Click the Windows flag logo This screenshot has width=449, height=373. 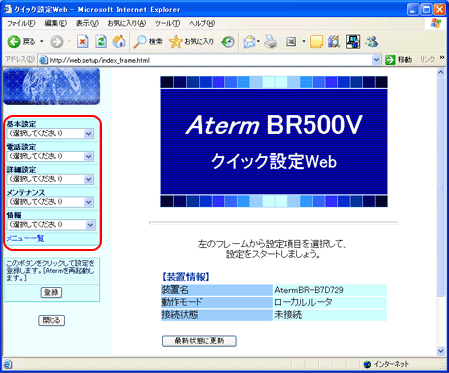click(436, 23)
